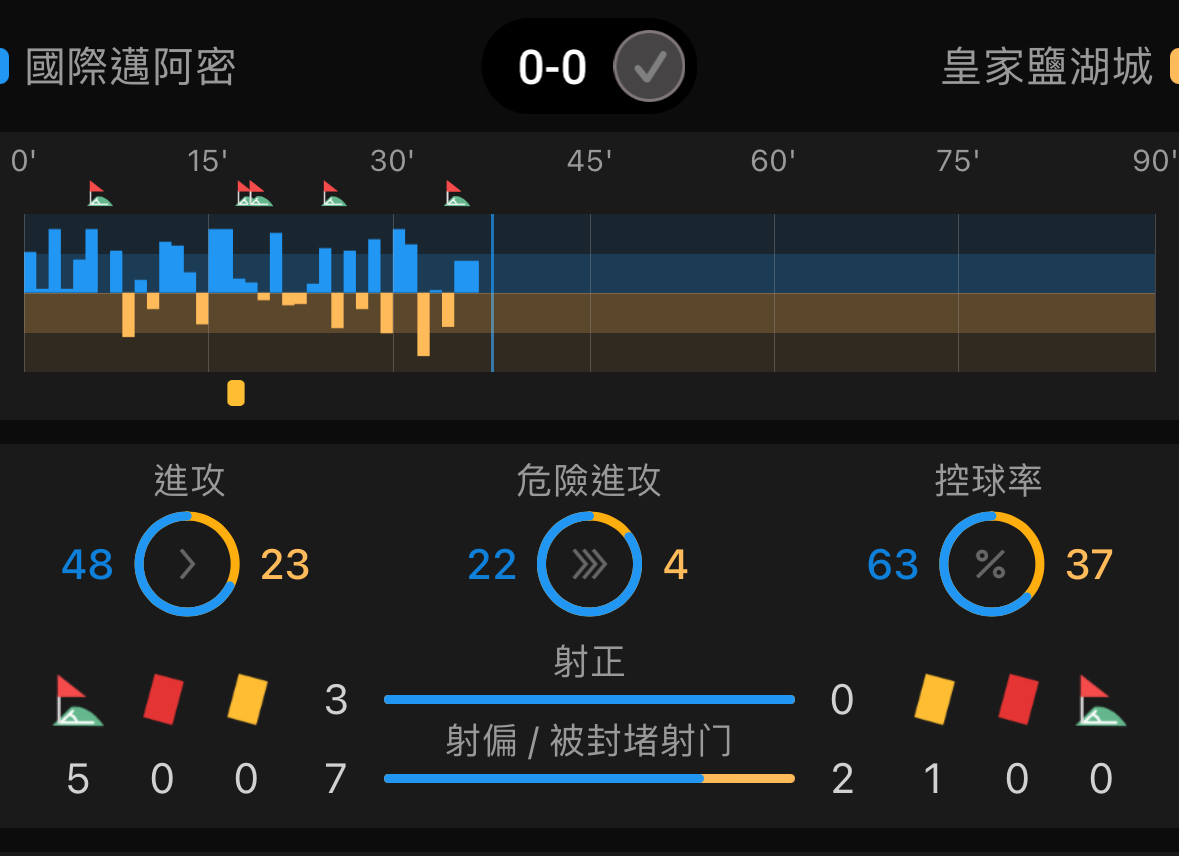Click home team yellow card icon
Screen dimensions: 1179x856
(x=247, y=700)
